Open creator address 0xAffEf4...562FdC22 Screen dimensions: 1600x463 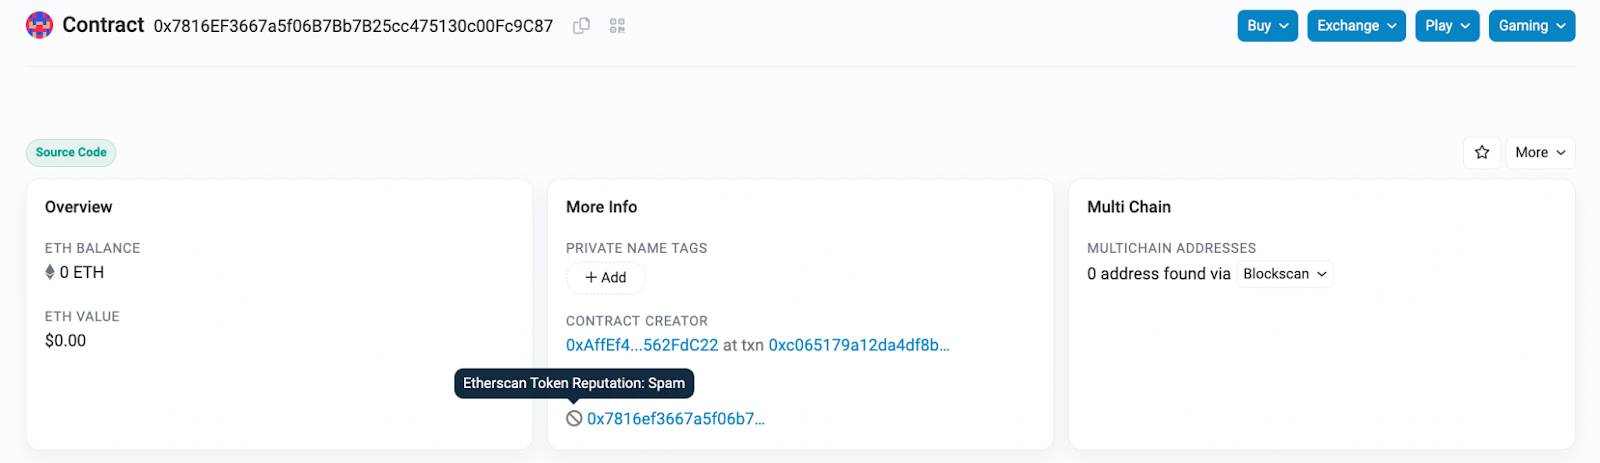pos(642,345)
